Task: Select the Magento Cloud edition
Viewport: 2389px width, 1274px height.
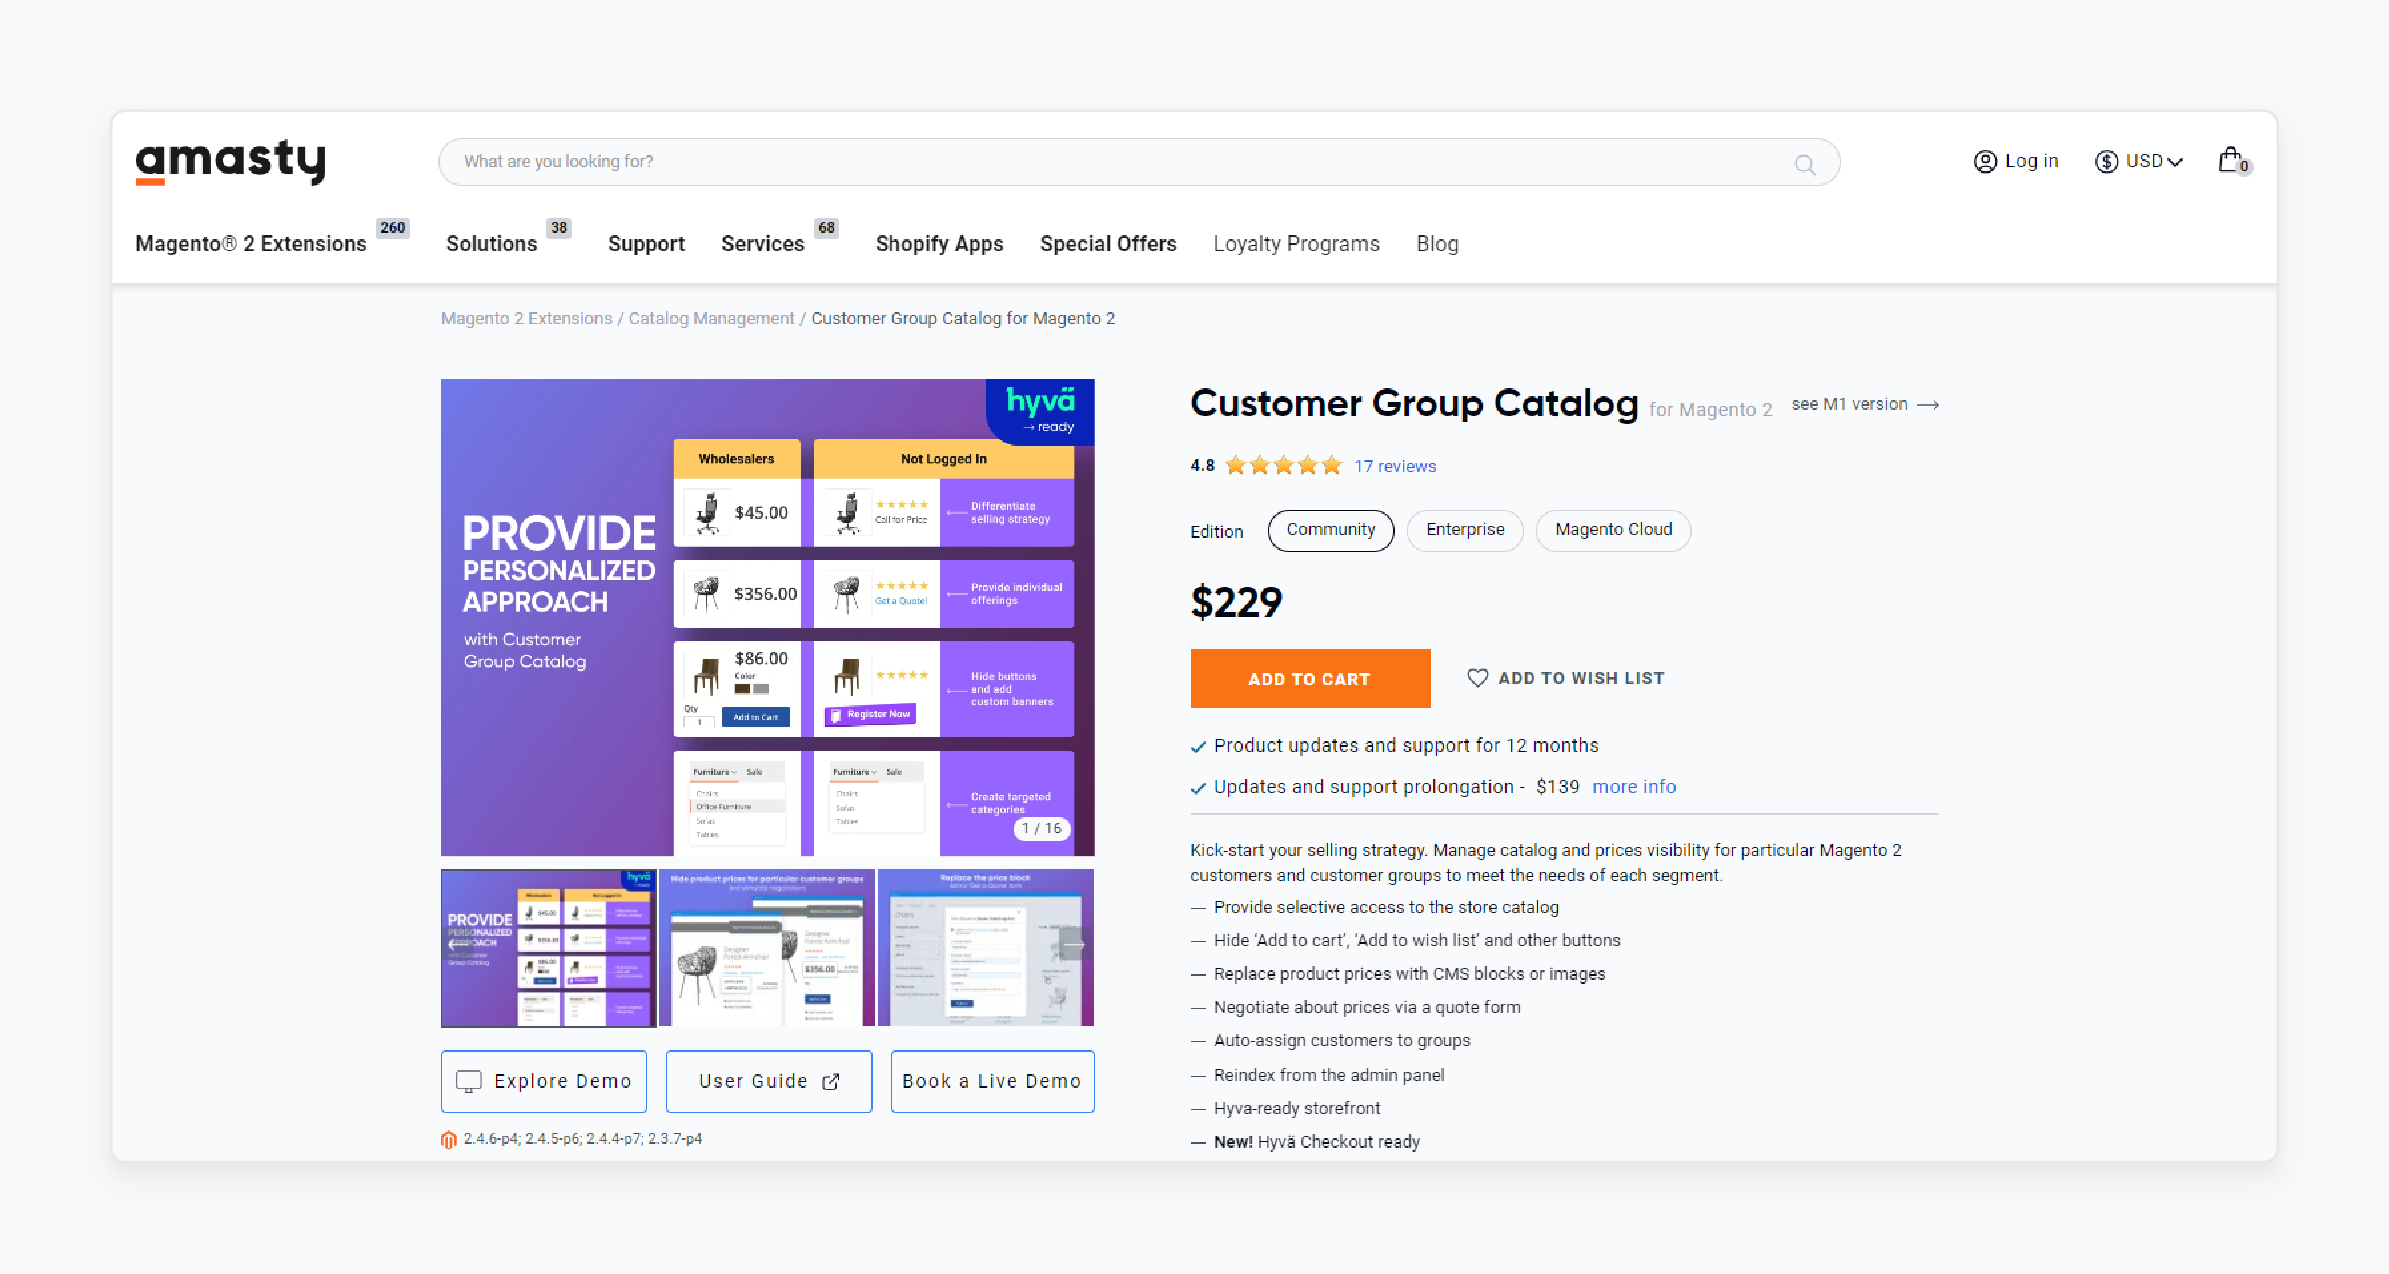Action: click(1613, 530)
